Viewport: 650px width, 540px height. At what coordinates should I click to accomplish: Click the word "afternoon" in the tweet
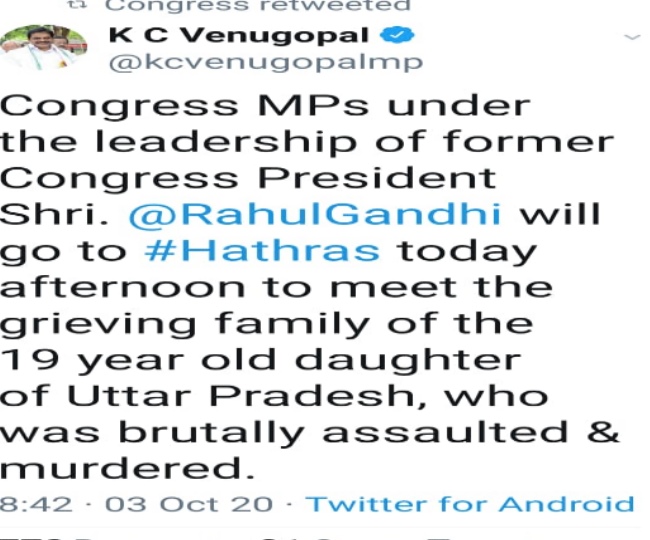(x=123, y=287)
